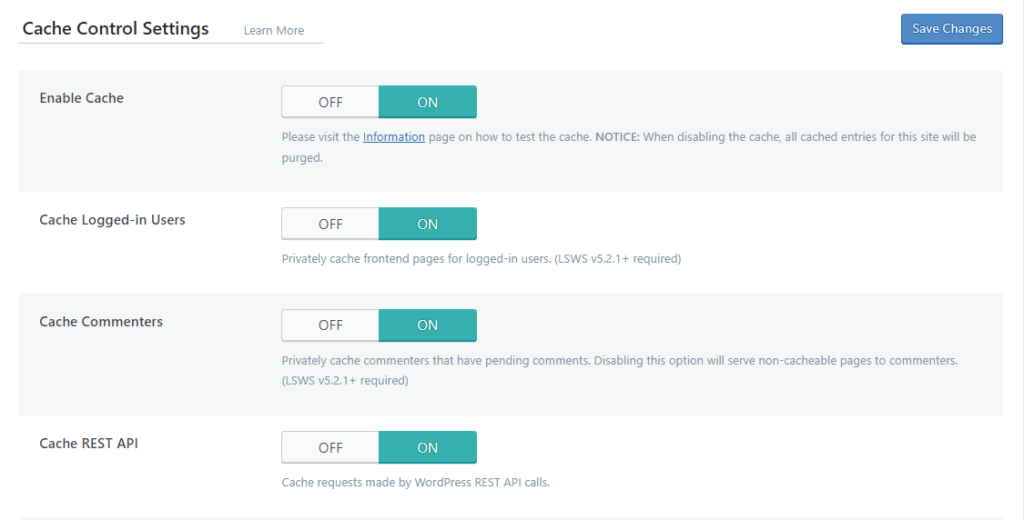
Task: Turn Enable Cache ON
Action: click(x=427, y=102)
